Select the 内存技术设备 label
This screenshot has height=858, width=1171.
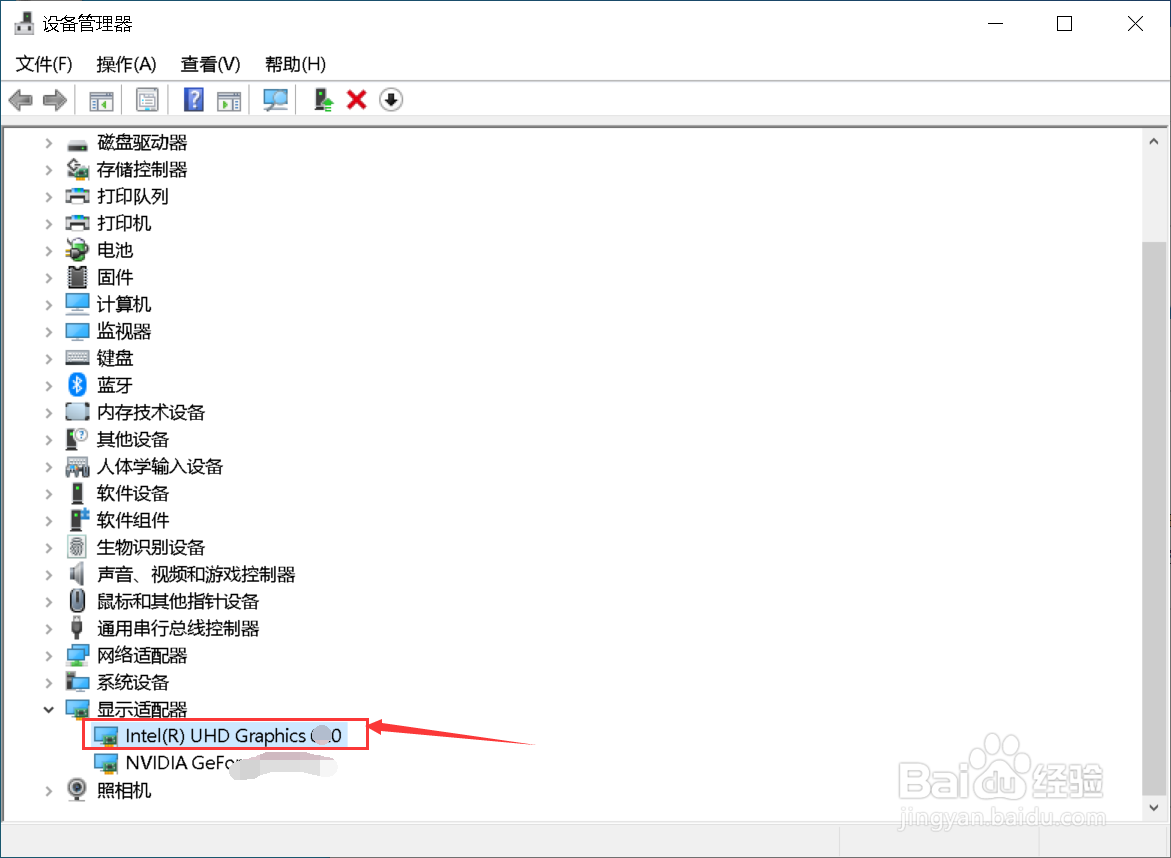pyautogui.click(x=151, y=412)
